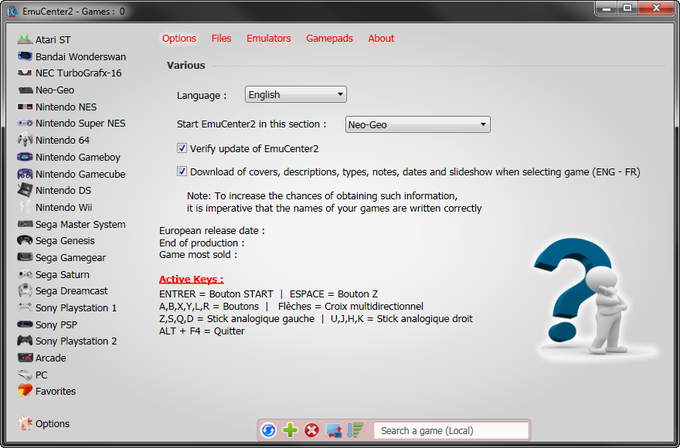
Task: Click the EmuCenter2 title bar app icon
Action: click(13, 11)
